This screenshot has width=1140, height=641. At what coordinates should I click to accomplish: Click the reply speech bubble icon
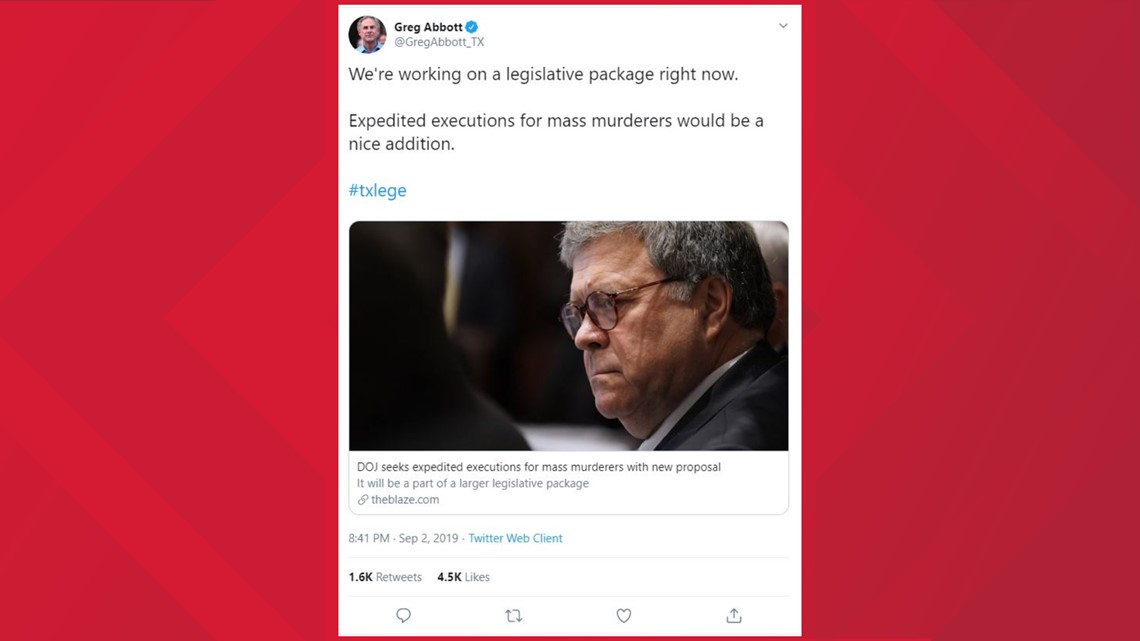point(404,616)
